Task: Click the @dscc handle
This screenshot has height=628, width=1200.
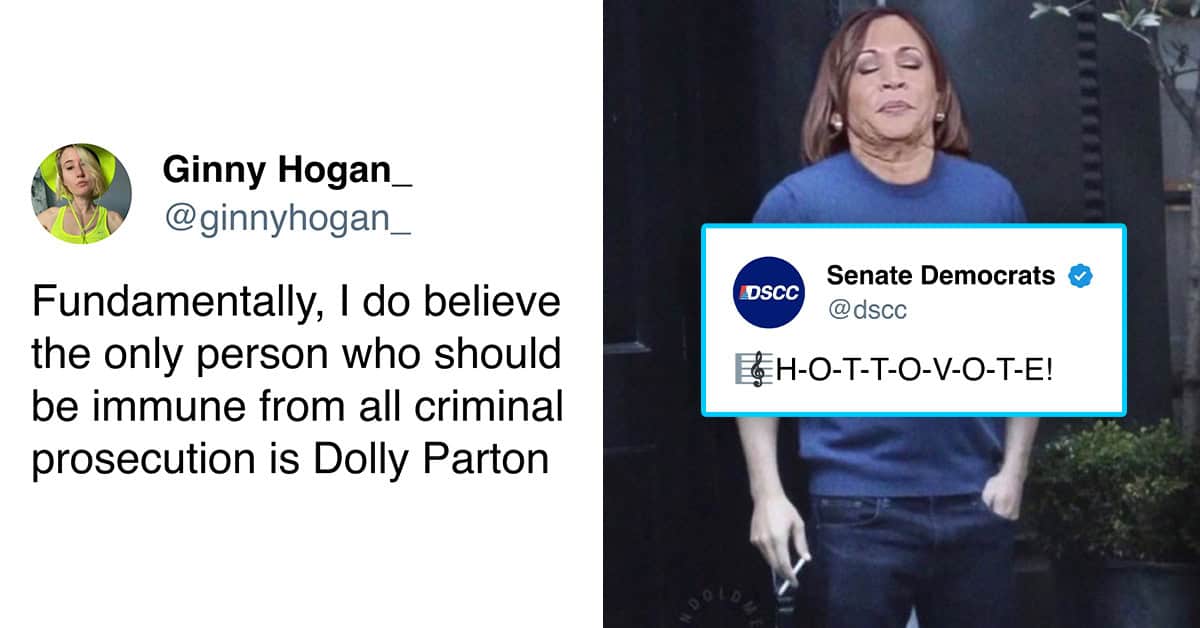Action: pyautogui.click(x=867, y=310)
